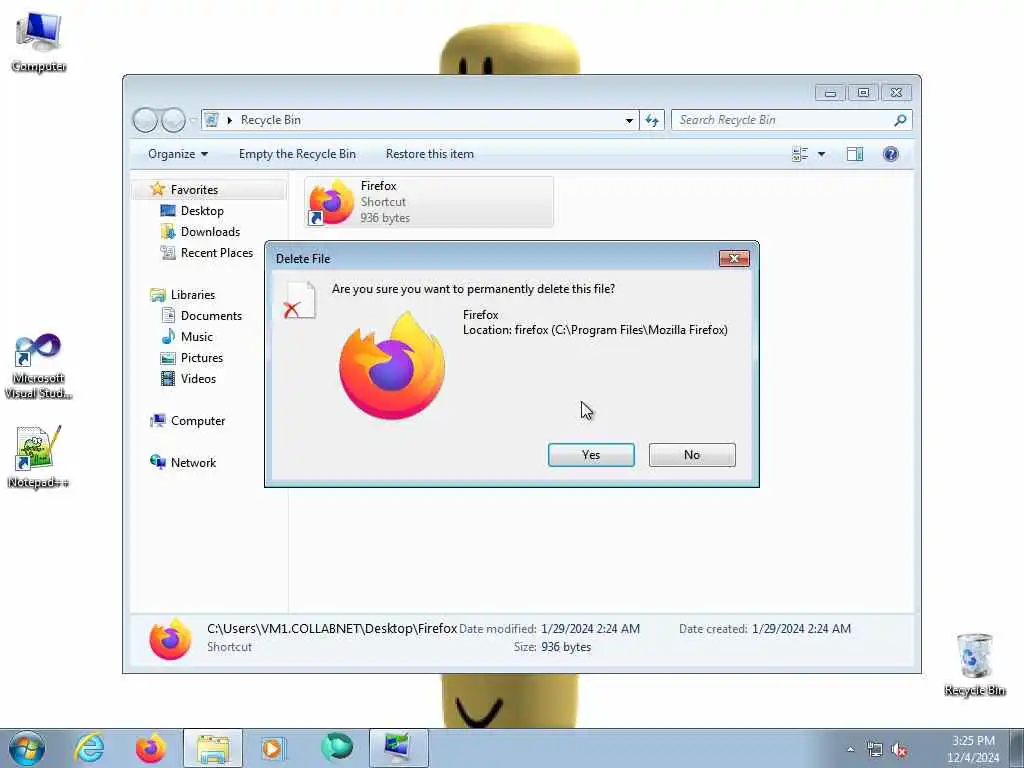Minimize the Recycle Bin window
The width and height of the screenshot is (1024, 768).
(830, 93)
